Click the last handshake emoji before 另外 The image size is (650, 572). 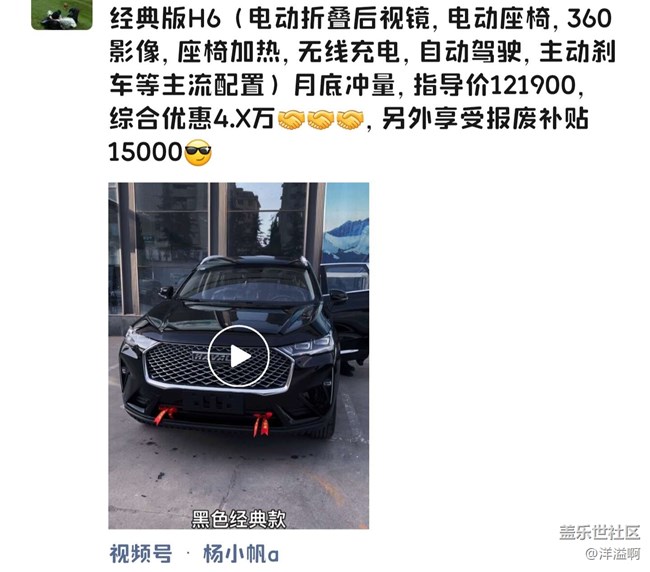(x=350, y=120)
